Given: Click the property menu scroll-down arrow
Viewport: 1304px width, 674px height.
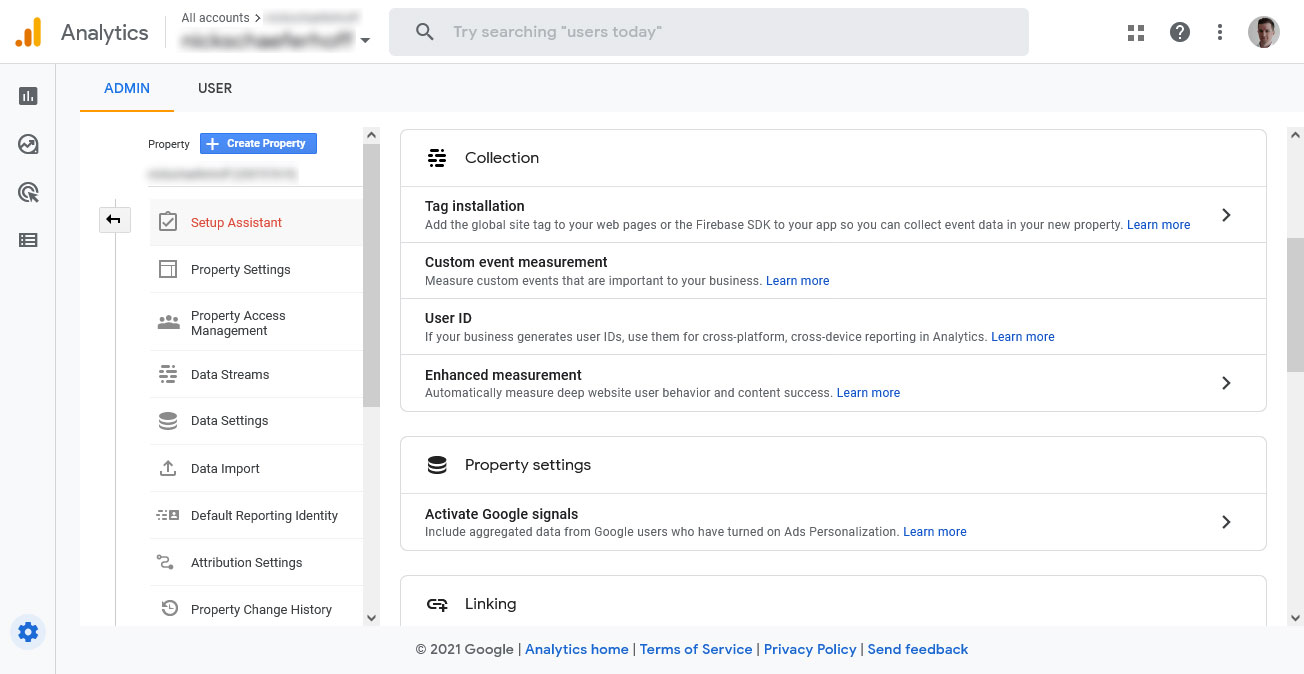Looking at the screenshot, I should point(371,618).
